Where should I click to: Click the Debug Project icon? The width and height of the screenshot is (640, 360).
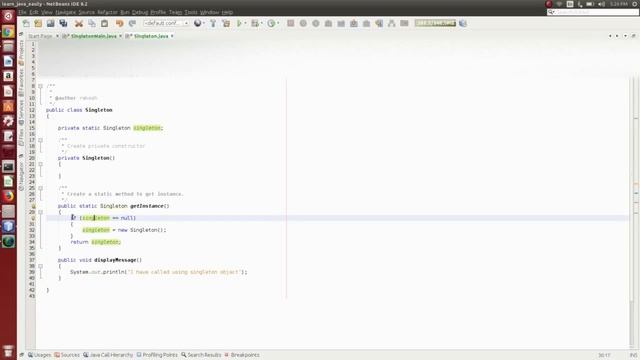(x=255, y=23)
